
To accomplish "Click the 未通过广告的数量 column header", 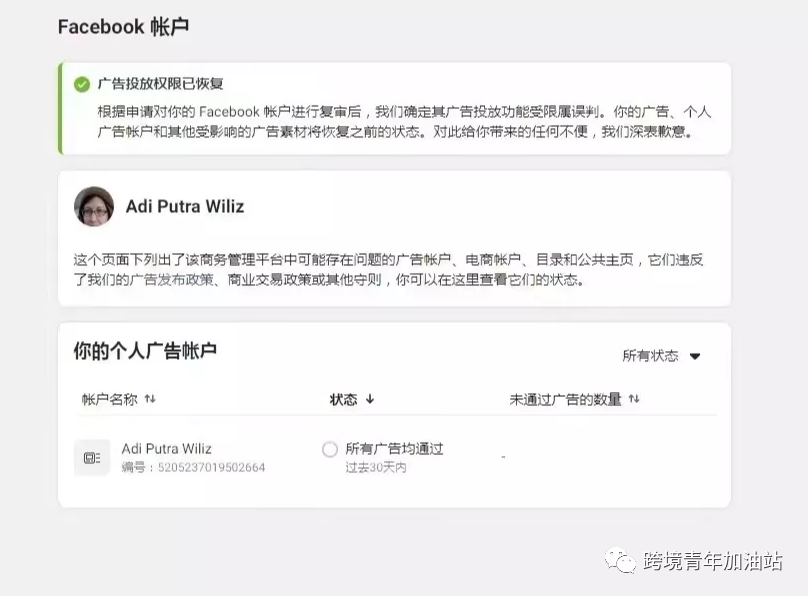I will 565,399.
